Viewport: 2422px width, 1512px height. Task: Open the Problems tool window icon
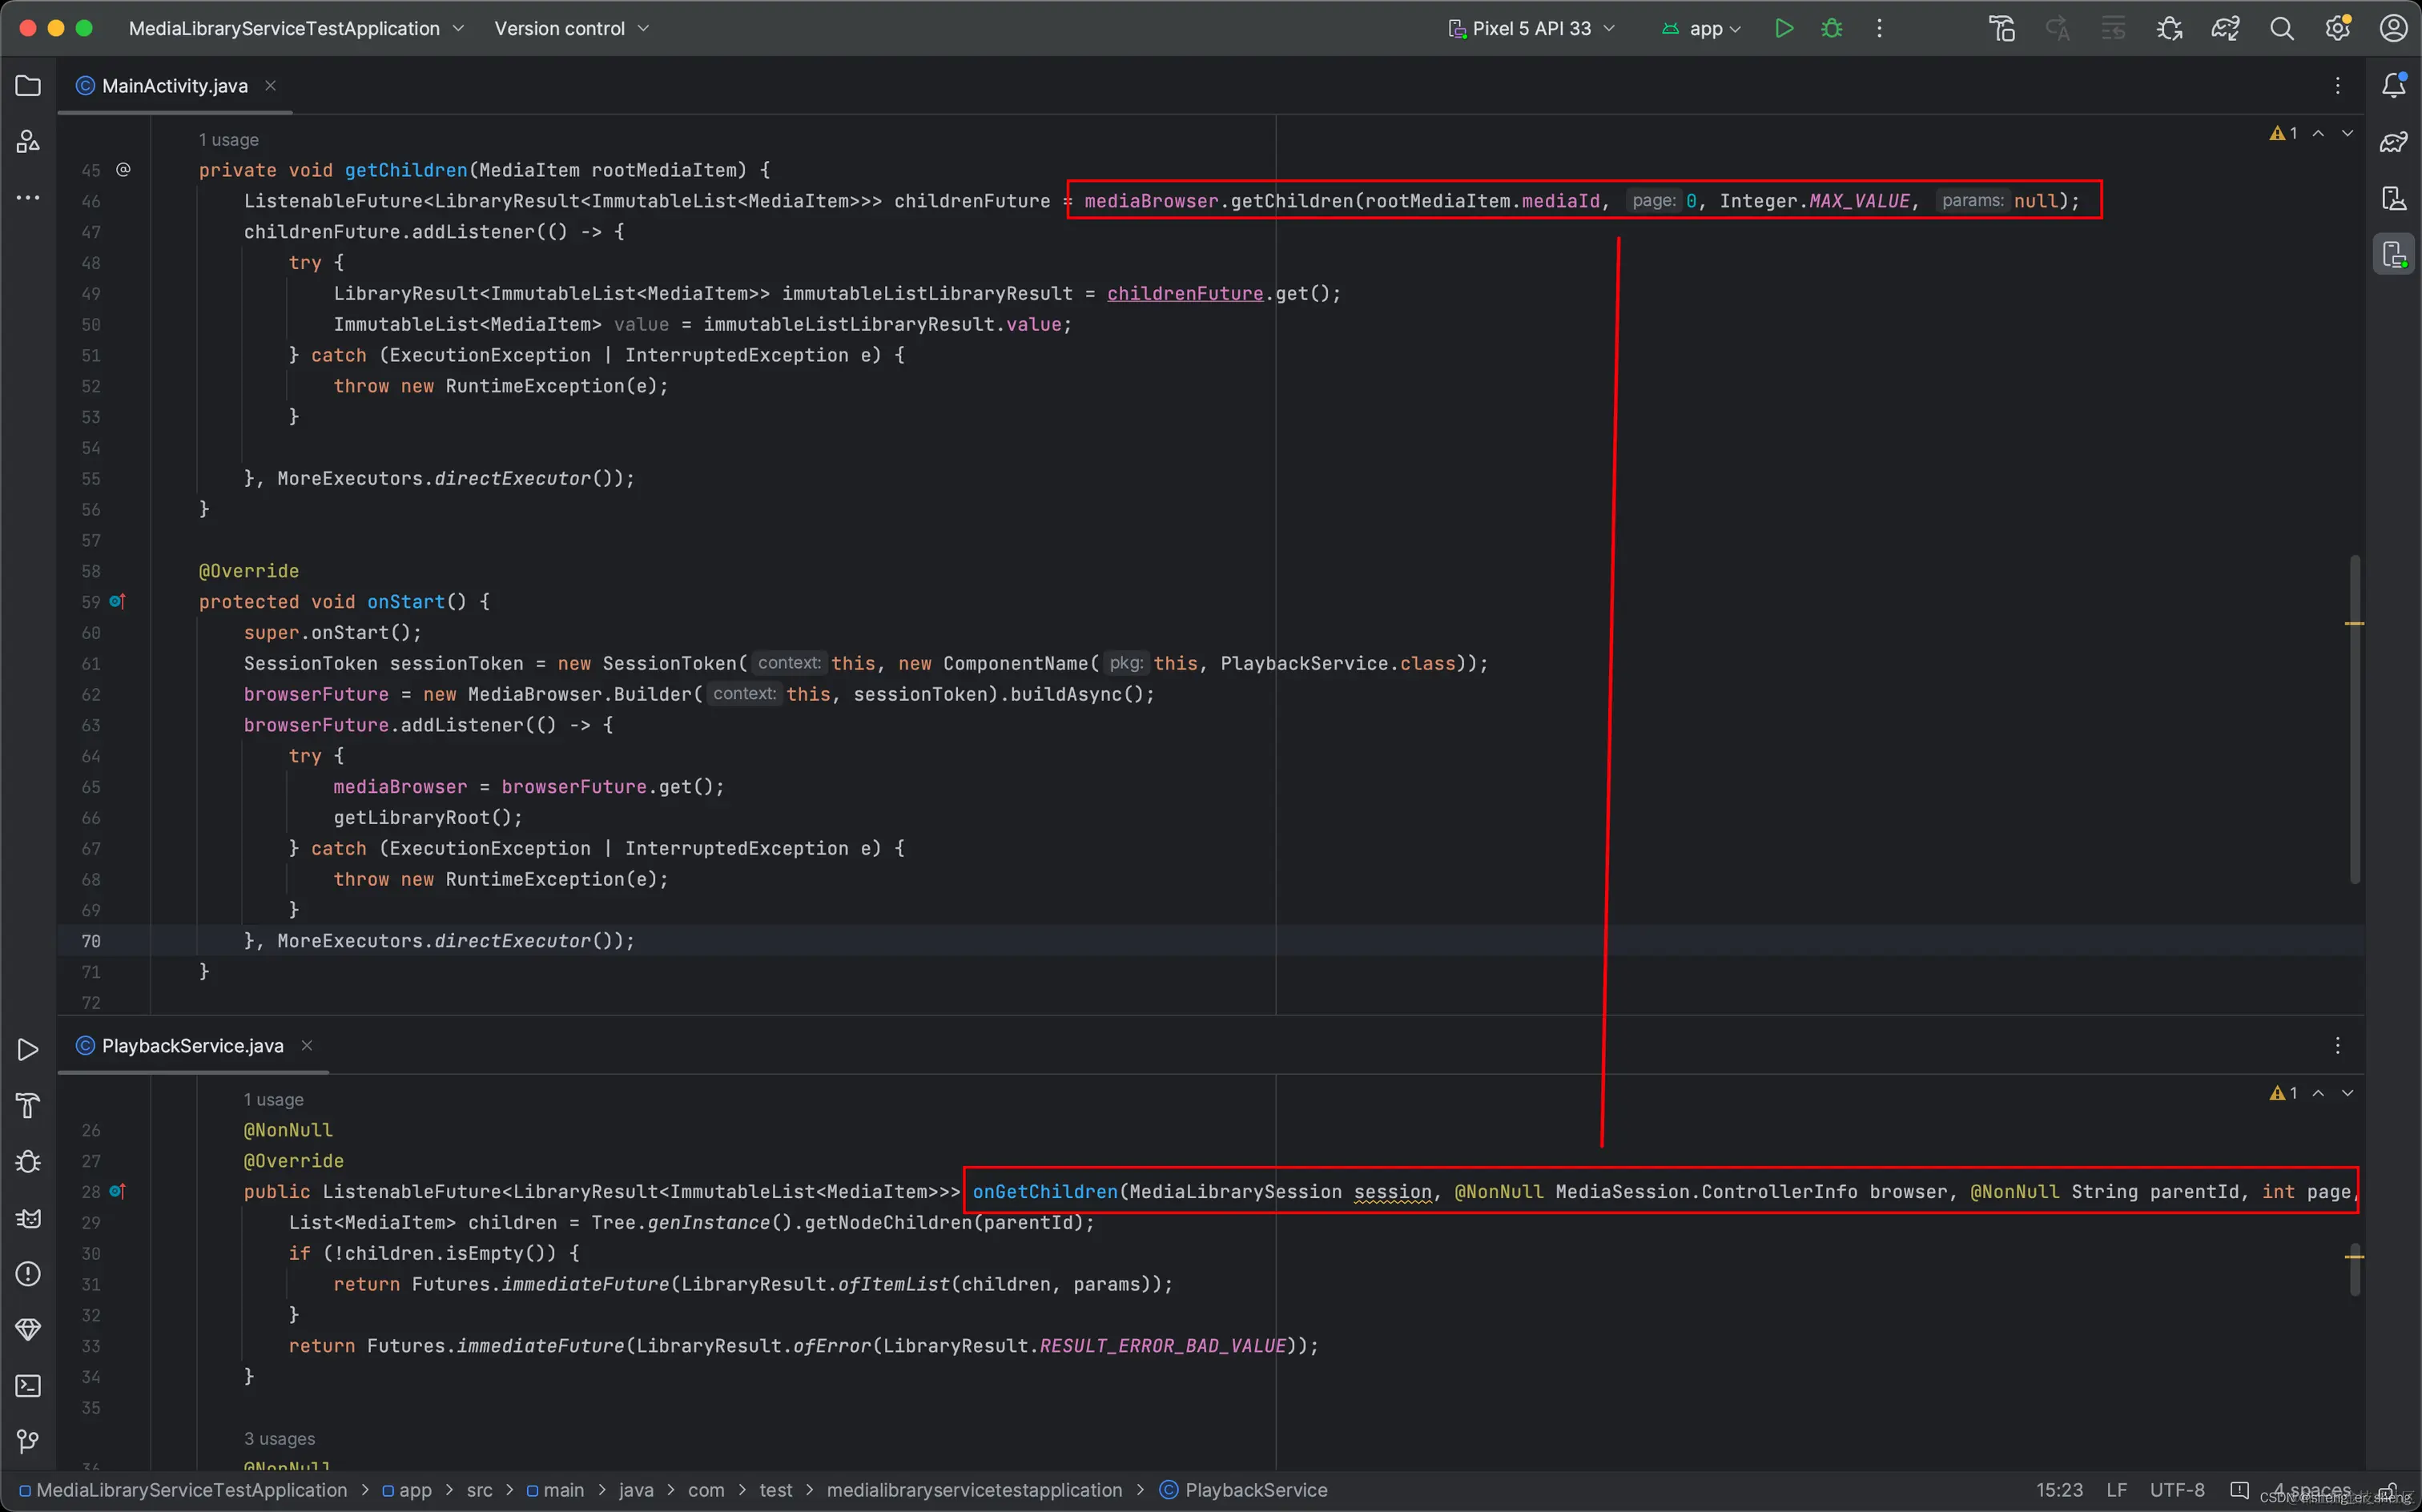click(x=28, y=1273)
